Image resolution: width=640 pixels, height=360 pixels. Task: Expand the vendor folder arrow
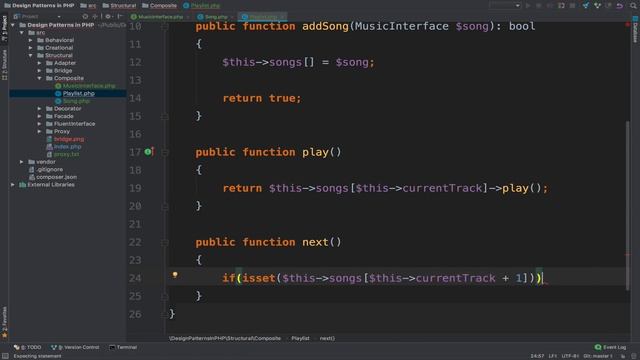tap(22, 162)
